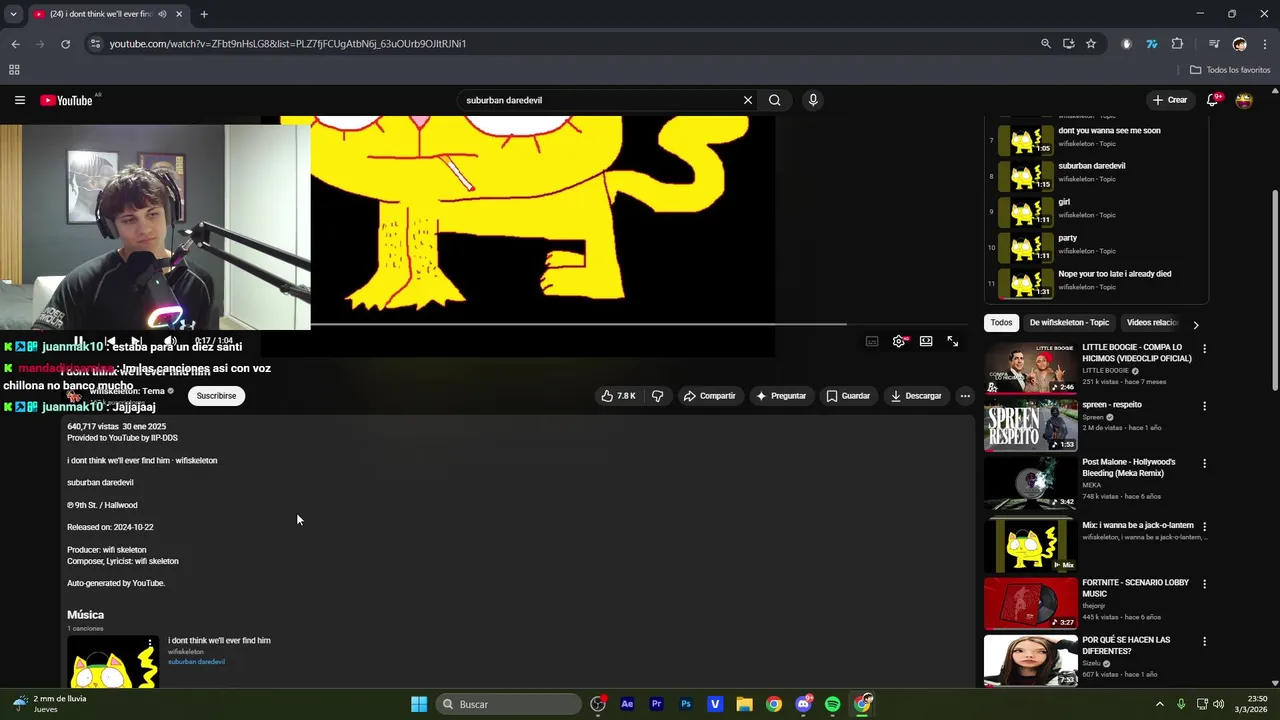Subscribe with the Suscribirse button
Image resolution: width=1280 pixels, height=720 pixels.
coord(216,396)
